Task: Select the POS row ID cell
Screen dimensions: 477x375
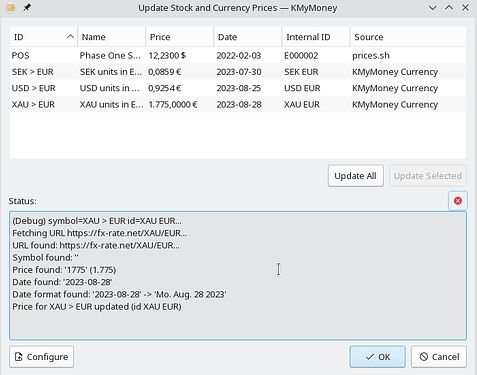Action: [x=44, y=55]
